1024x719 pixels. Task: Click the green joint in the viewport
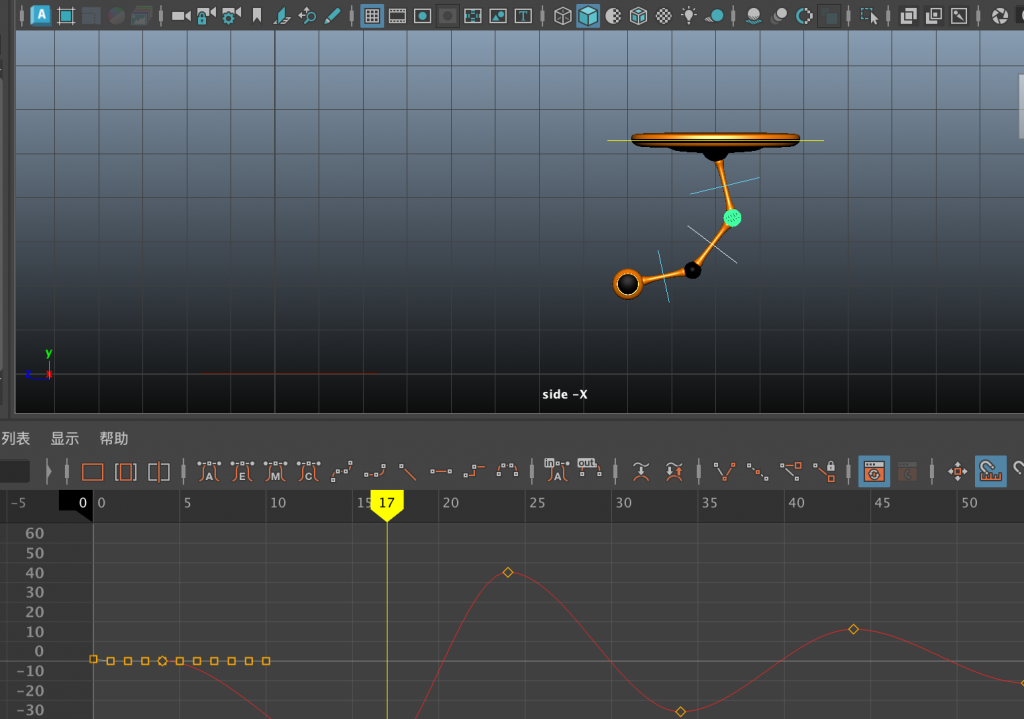(732, 217)
